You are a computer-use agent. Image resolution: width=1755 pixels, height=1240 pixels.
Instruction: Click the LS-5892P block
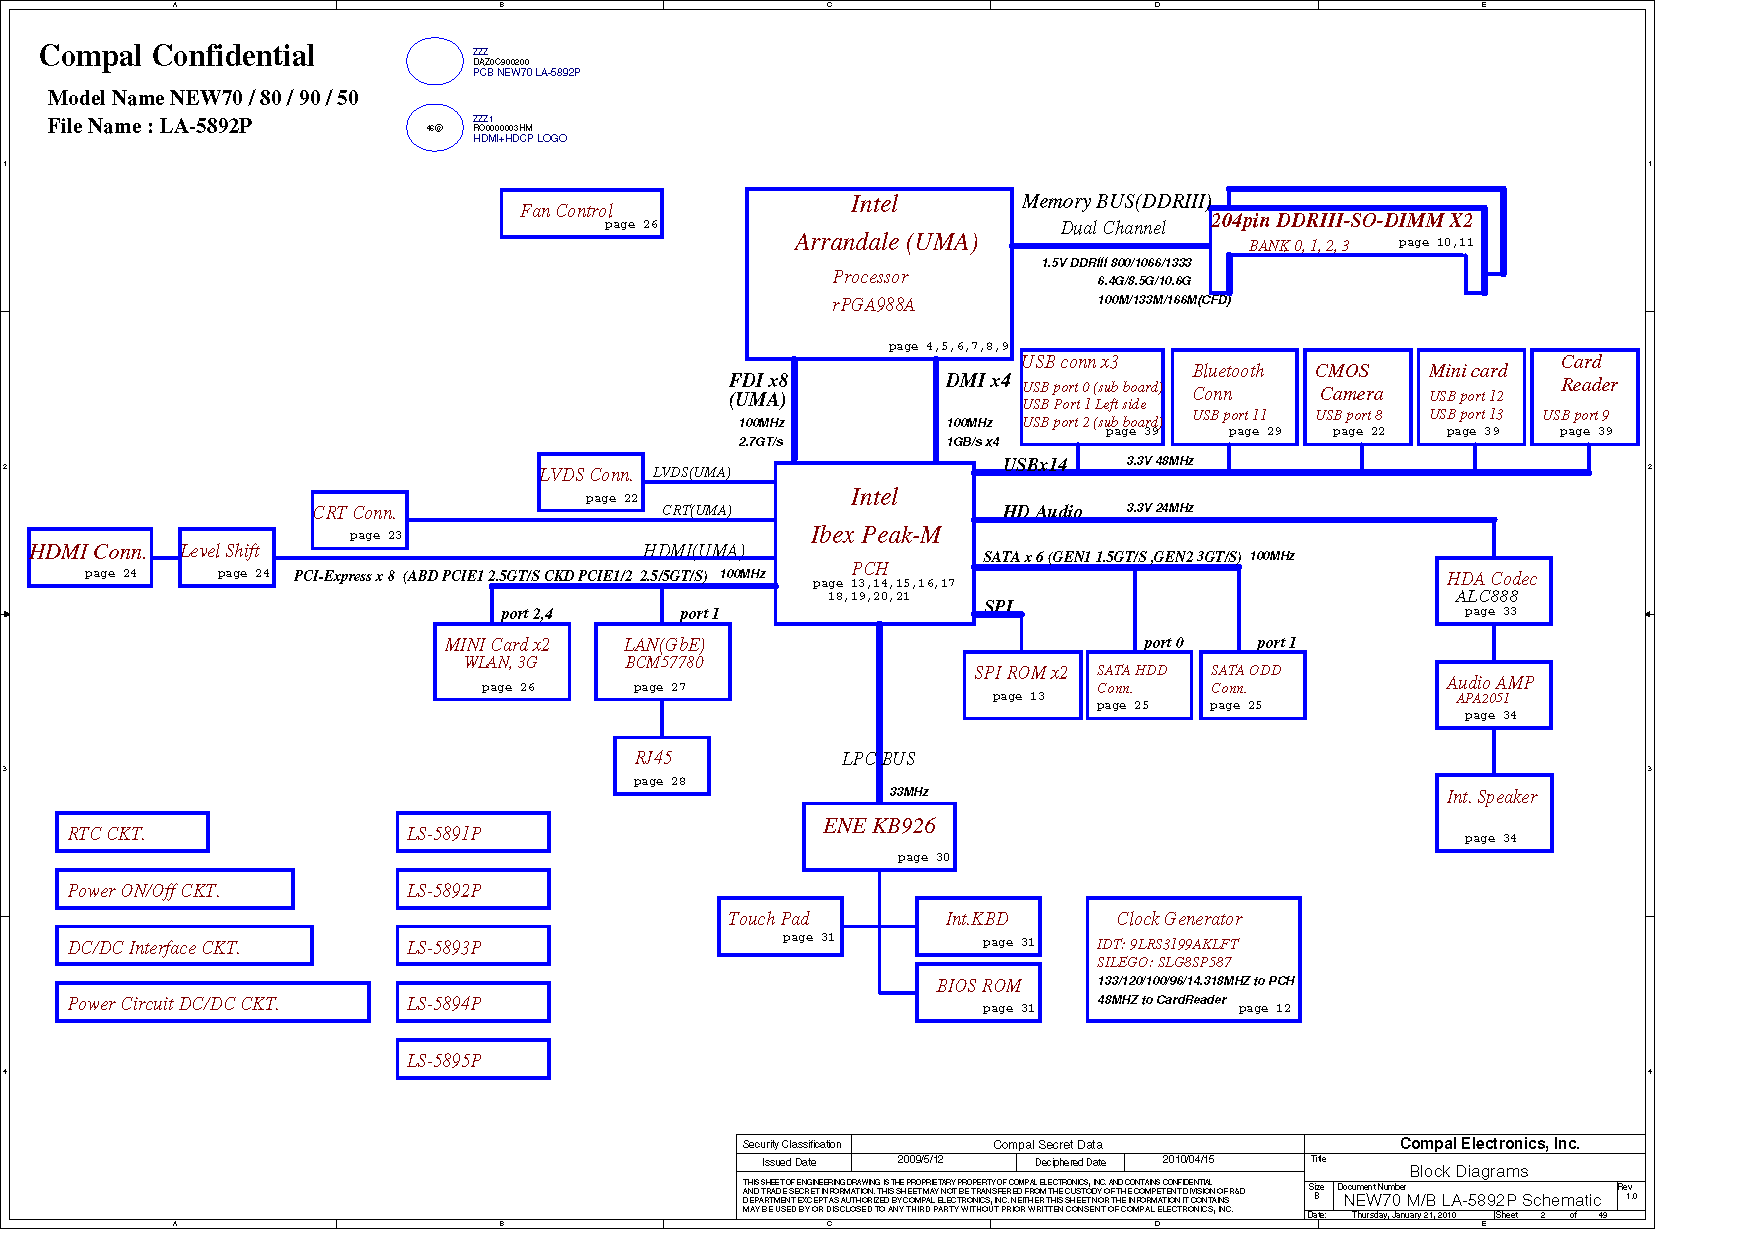pos(473,889)
